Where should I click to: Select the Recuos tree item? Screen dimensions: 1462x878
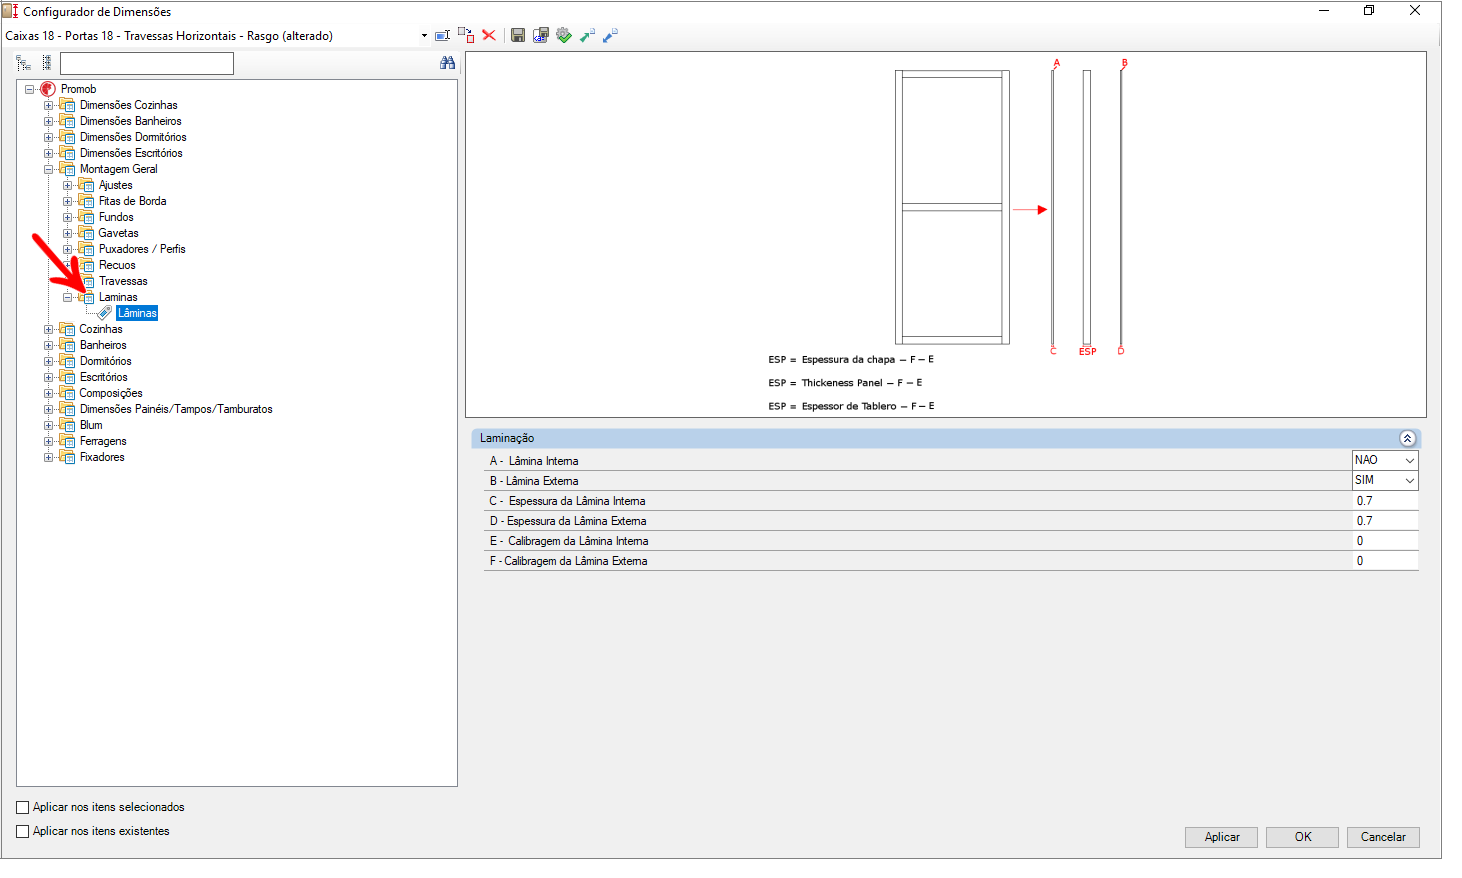tap(117, 265)
